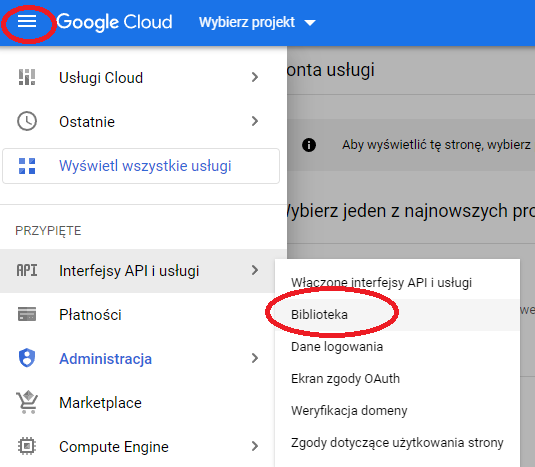This screenshot has height=467, width=535.
Task: Expand the Administracja submenu chevron
Action: click(255, 358)
